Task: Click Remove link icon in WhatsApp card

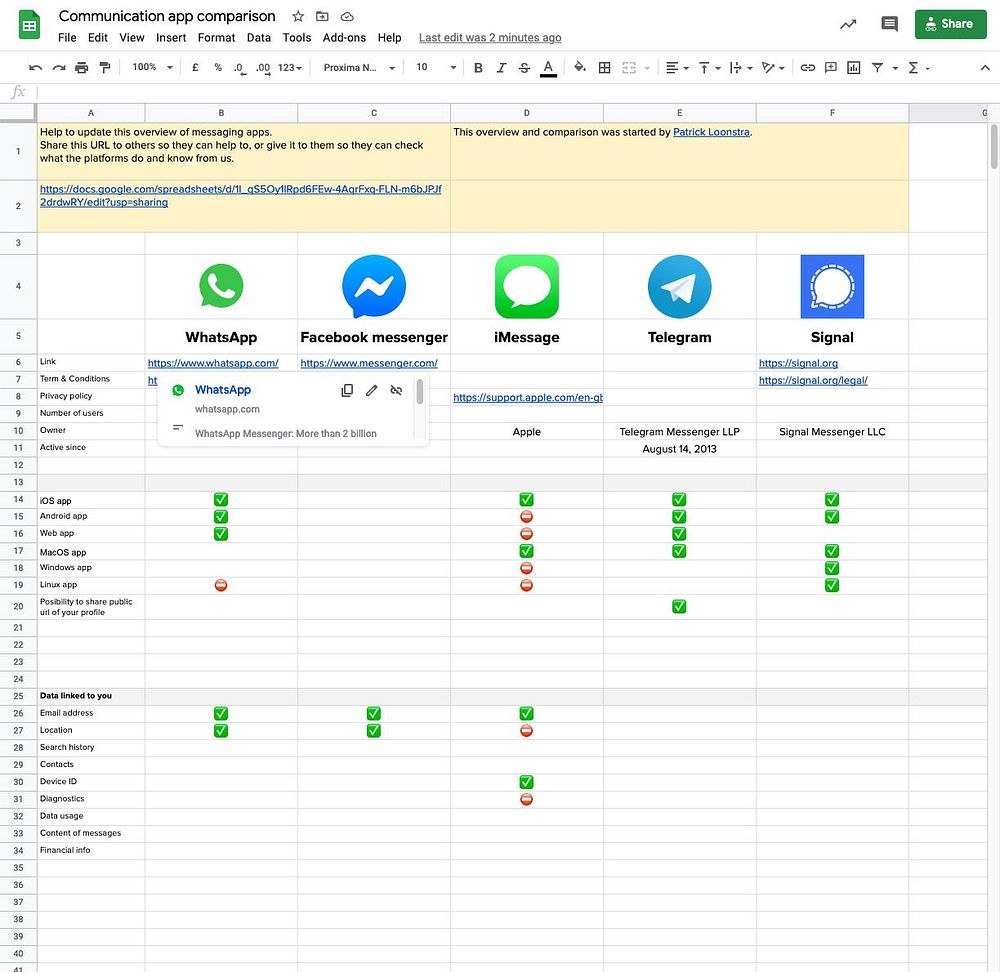Action: click(x=396, y=390)
